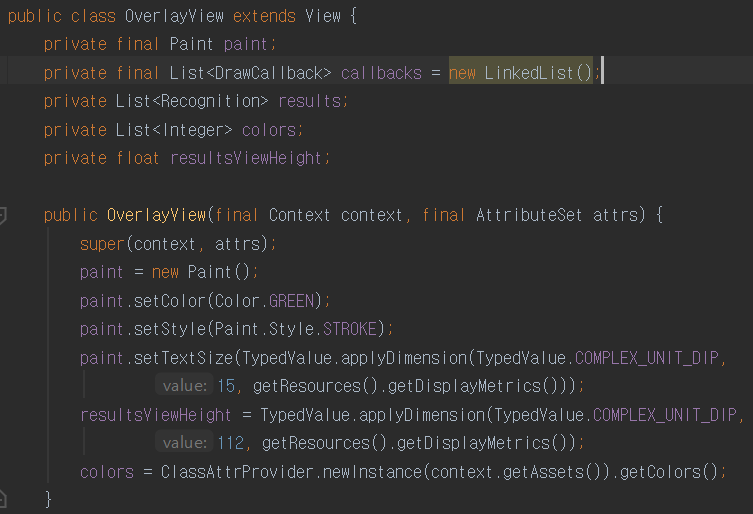Click the 'AttributeSet' parameter type
This screenshot has height=514, width=753.
(x=529, y=215)
